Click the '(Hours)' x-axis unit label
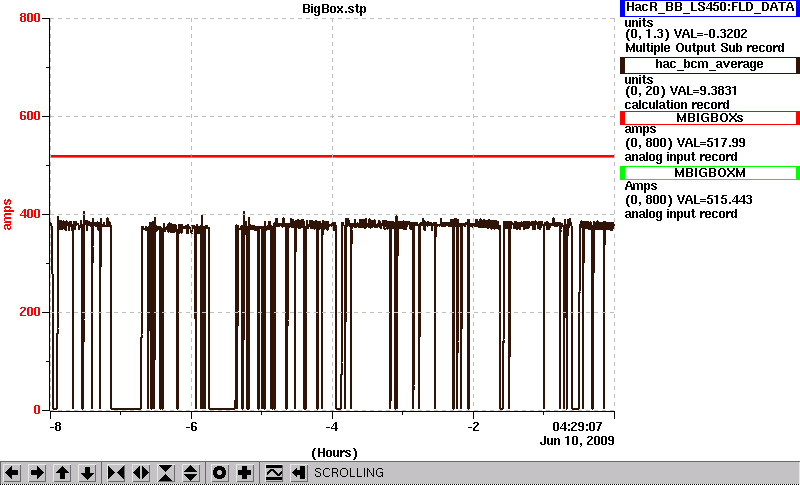The height and width of the screenshot is (485, 800). pyautogui.click(x=334, y=453)
